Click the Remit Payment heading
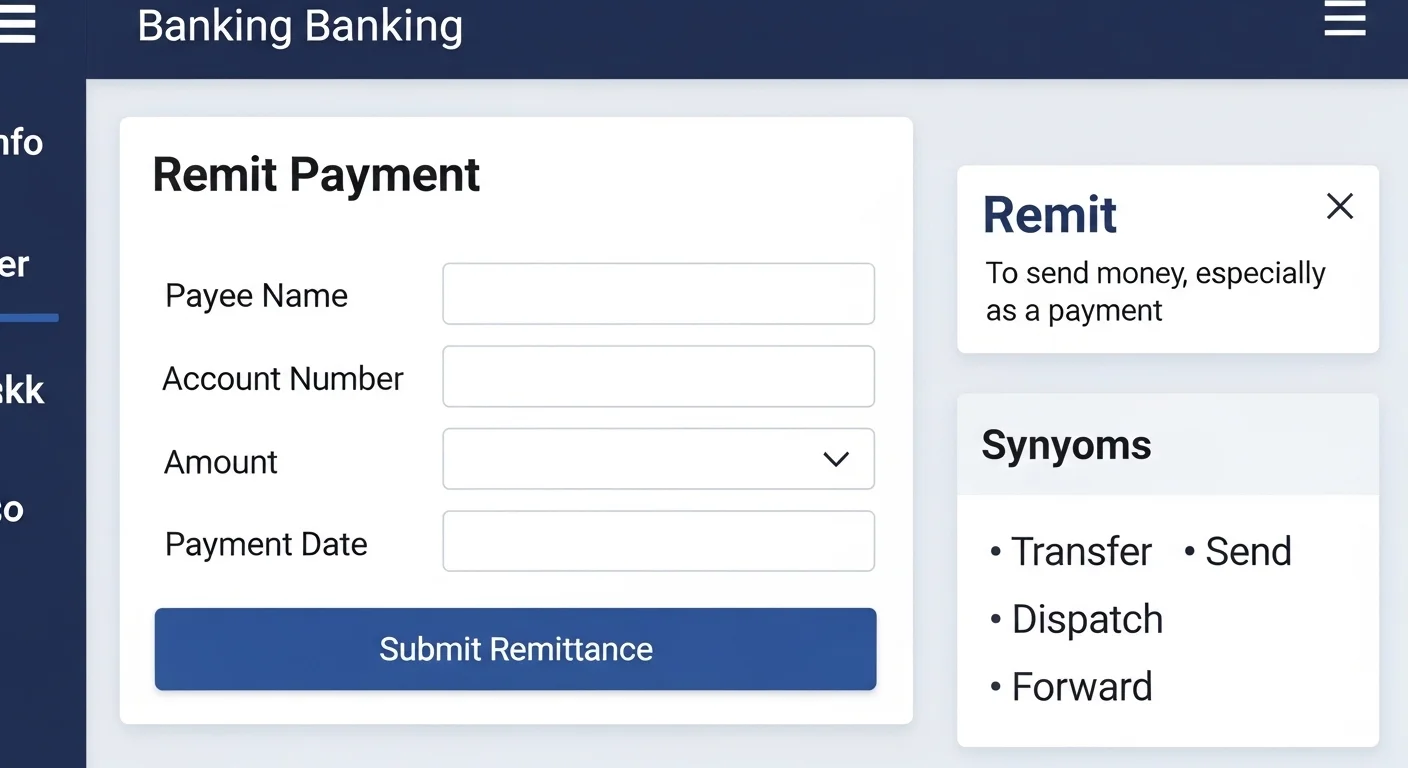 tap(315, 174)
